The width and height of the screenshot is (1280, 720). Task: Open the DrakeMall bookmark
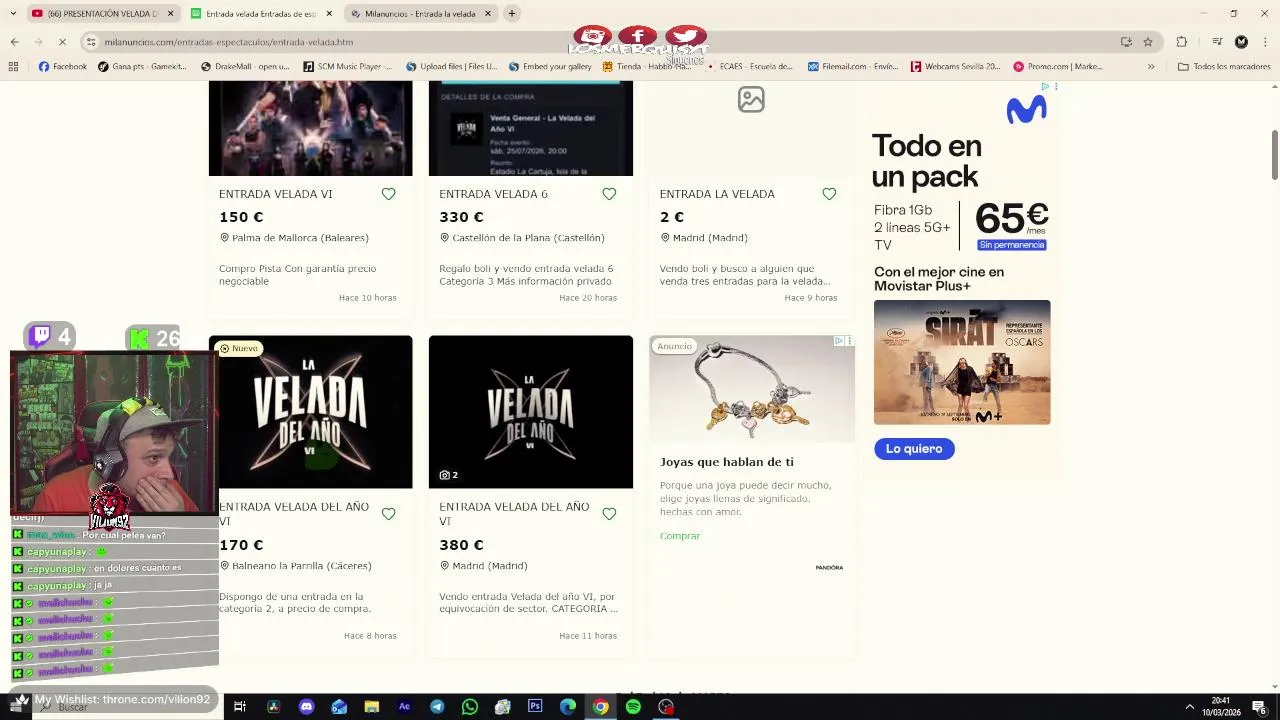point(245,67)
